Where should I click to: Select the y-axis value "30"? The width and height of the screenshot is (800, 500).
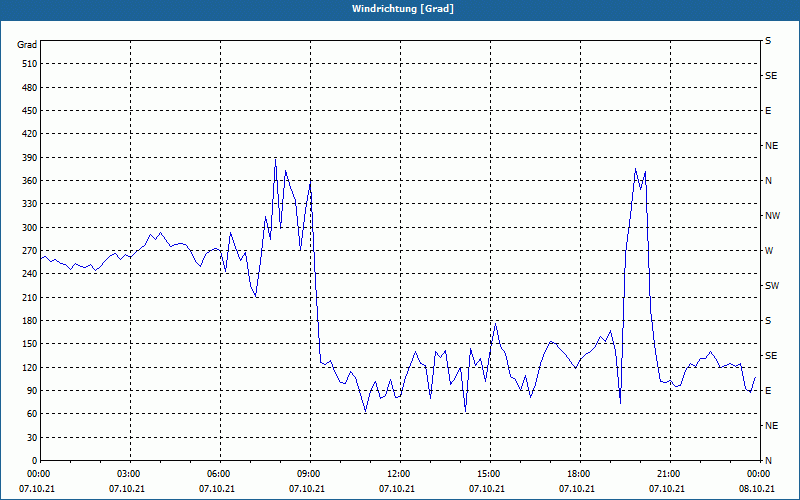pyautogui.click(x=32, y=438)
